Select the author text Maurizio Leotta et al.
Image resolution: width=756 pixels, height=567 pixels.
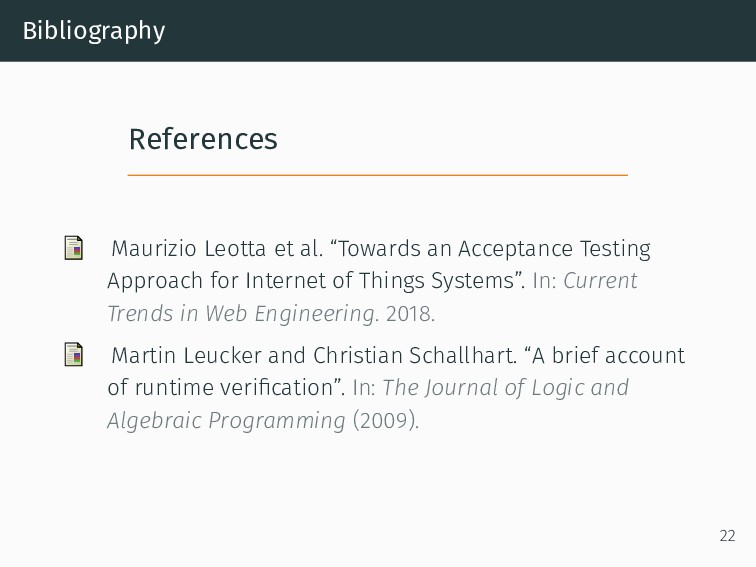pos(217,249)
